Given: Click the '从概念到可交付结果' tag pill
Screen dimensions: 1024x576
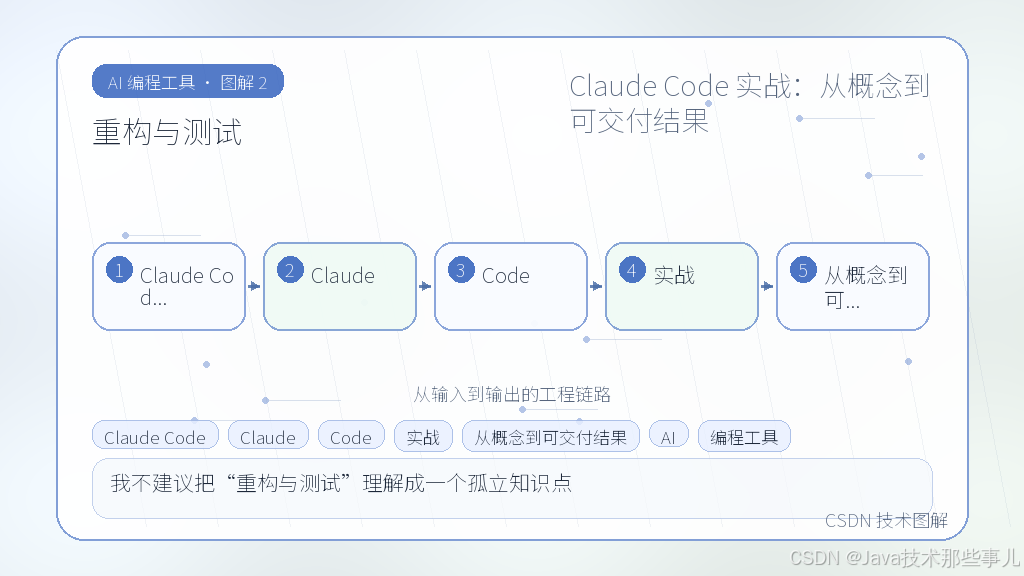Looking at the screenshot, I should coord(551,436).
